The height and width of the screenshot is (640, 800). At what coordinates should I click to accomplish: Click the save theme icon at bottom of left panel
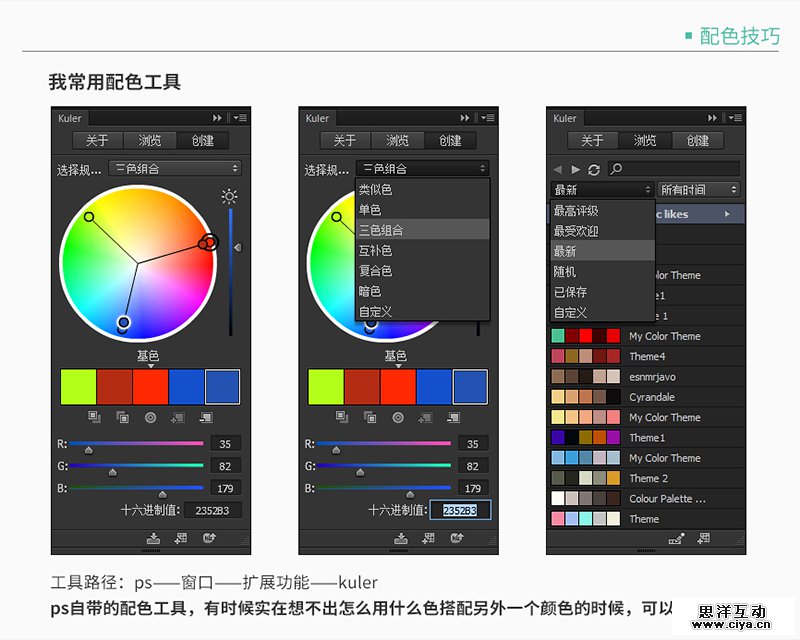(x=153, y=538)
